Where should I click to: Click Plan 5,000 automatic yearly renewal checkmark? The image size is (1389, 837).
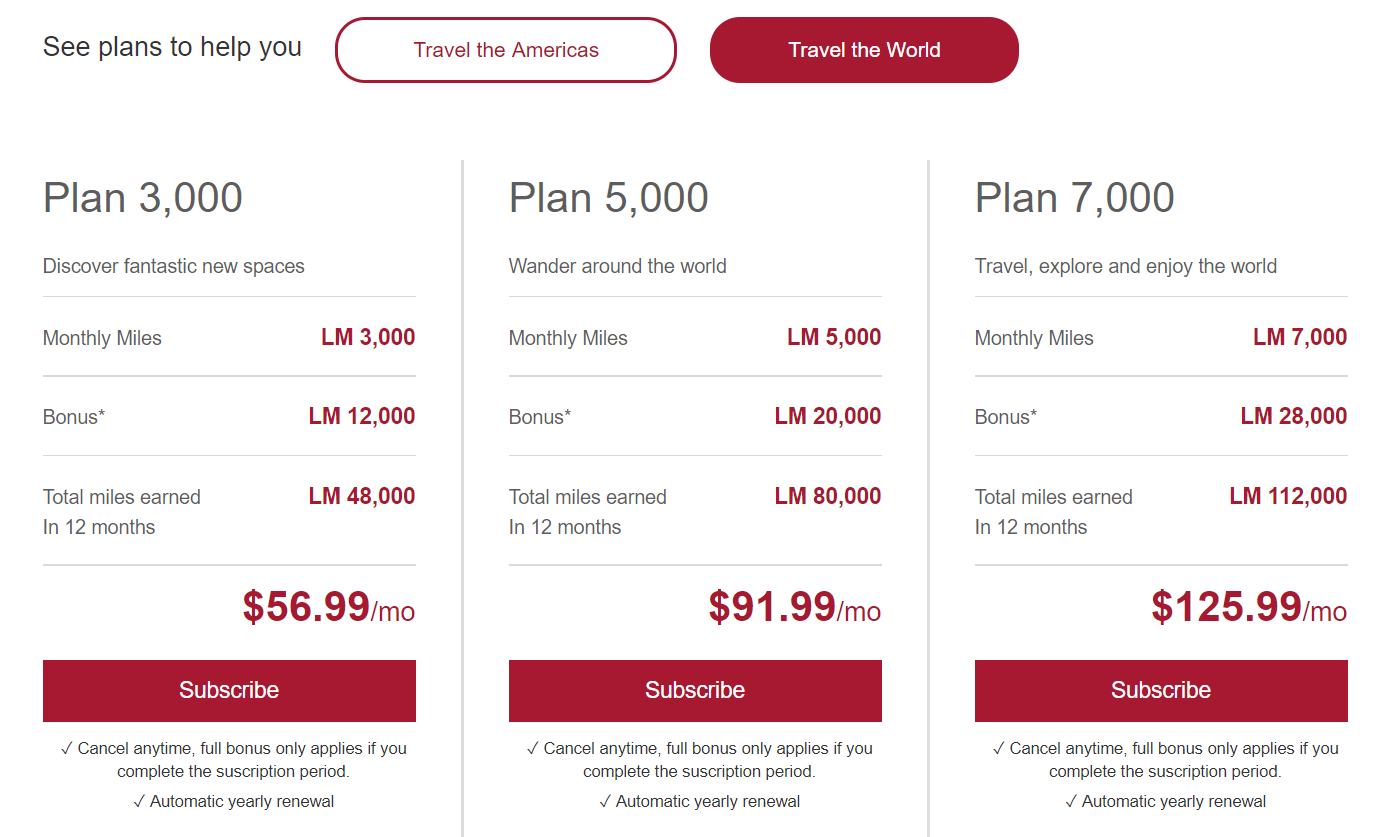click(605, 801)
